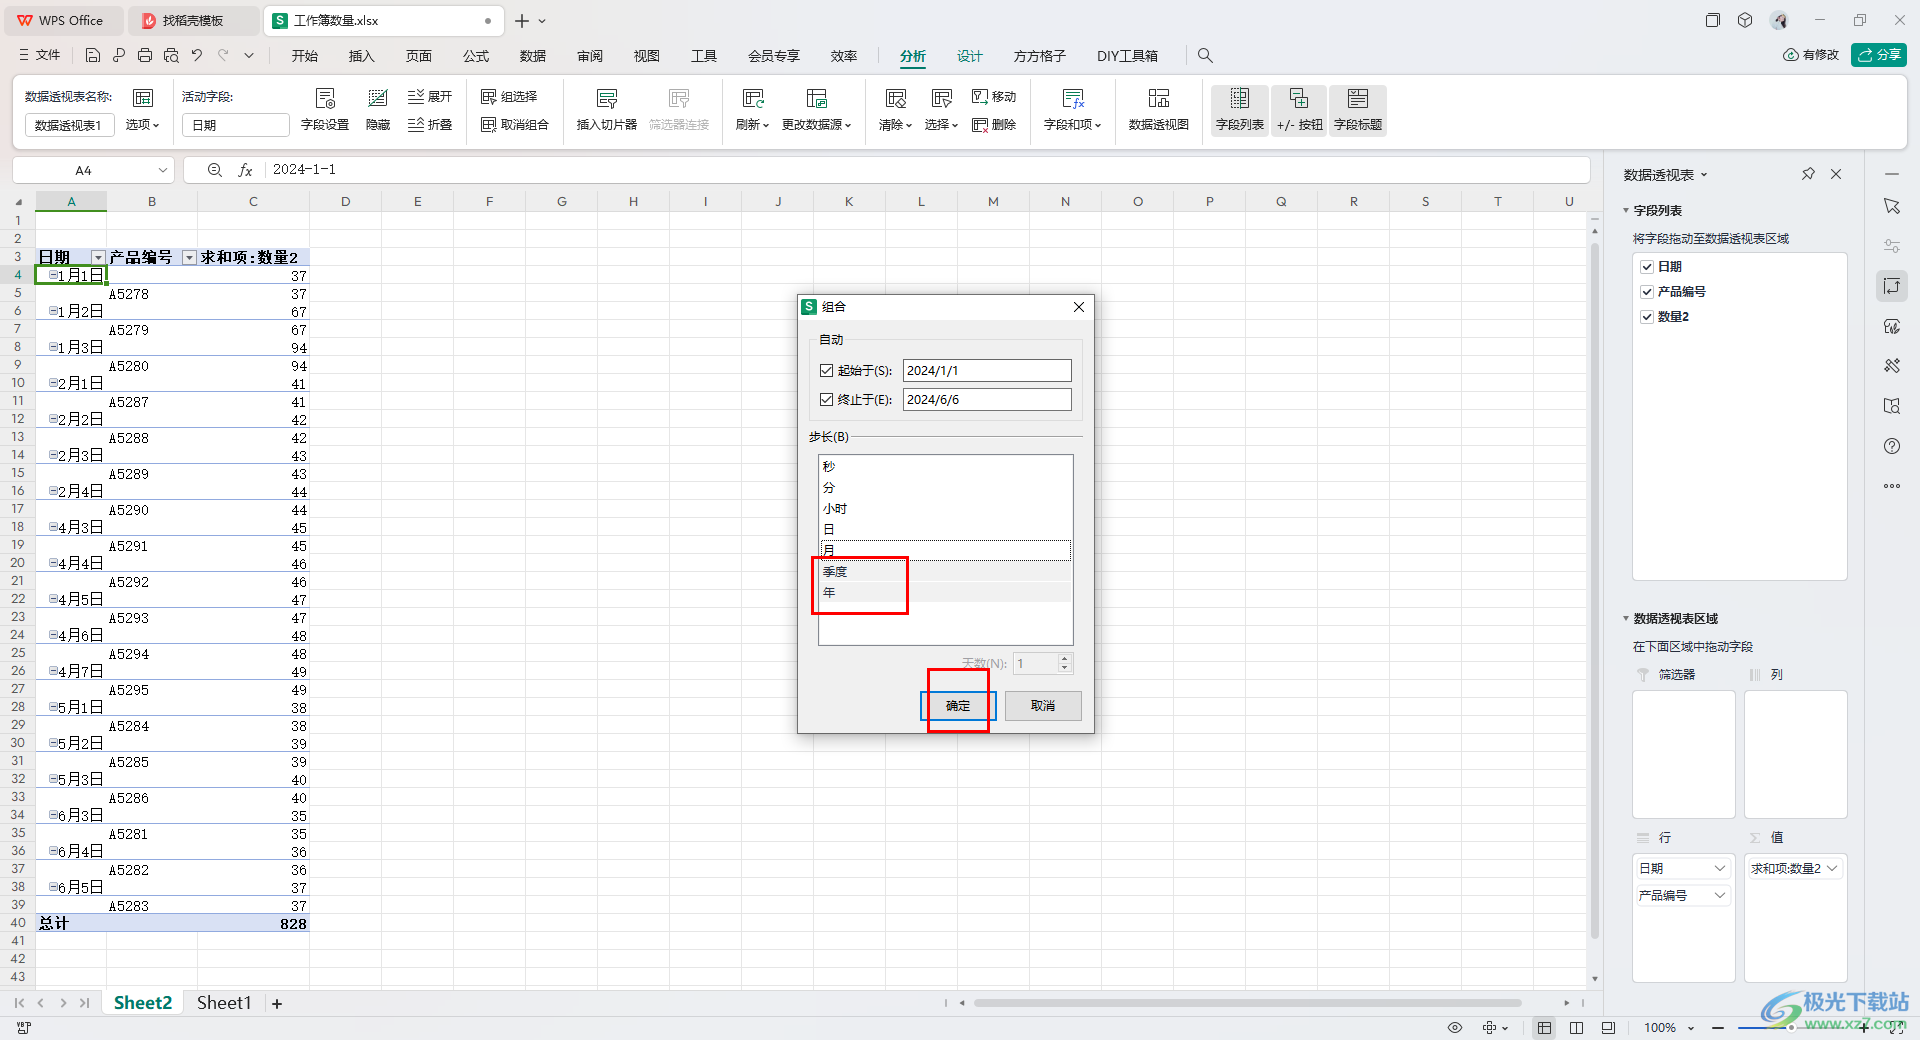Click the selection arrow icon in right sidebar
Screen dimensions: 1920x1040
[1892, 206]
